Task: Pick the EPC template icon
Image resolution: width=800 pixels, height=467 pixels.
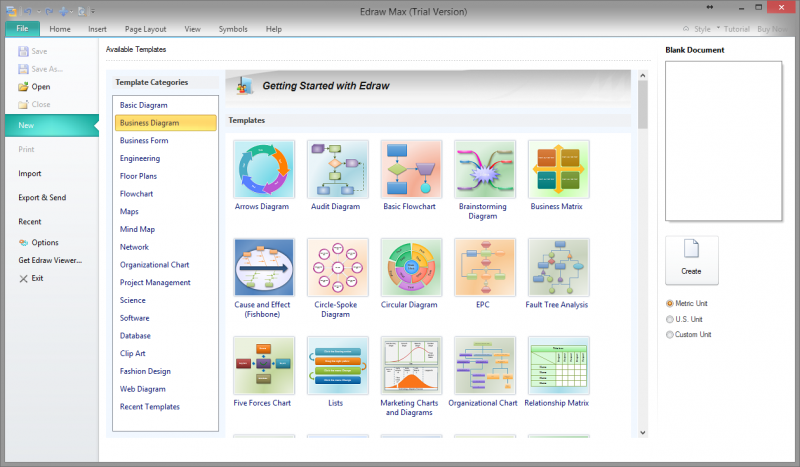Action: (x=485, y=267)
